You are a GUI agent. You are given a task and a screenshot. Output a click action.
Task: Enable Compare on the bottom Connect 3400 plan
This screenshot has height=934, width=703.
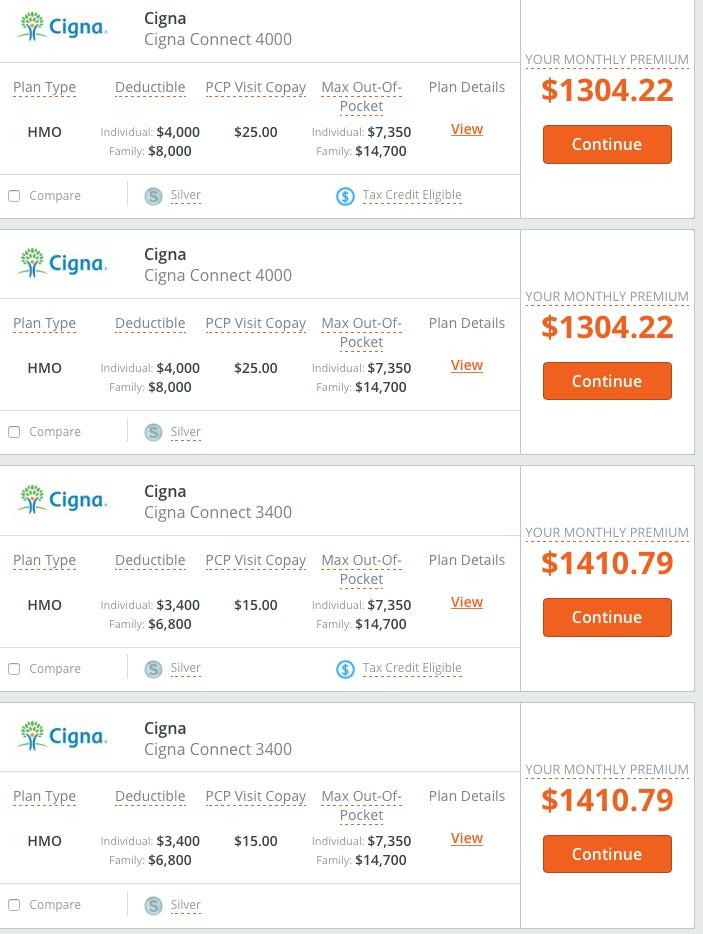pos(14,905)
